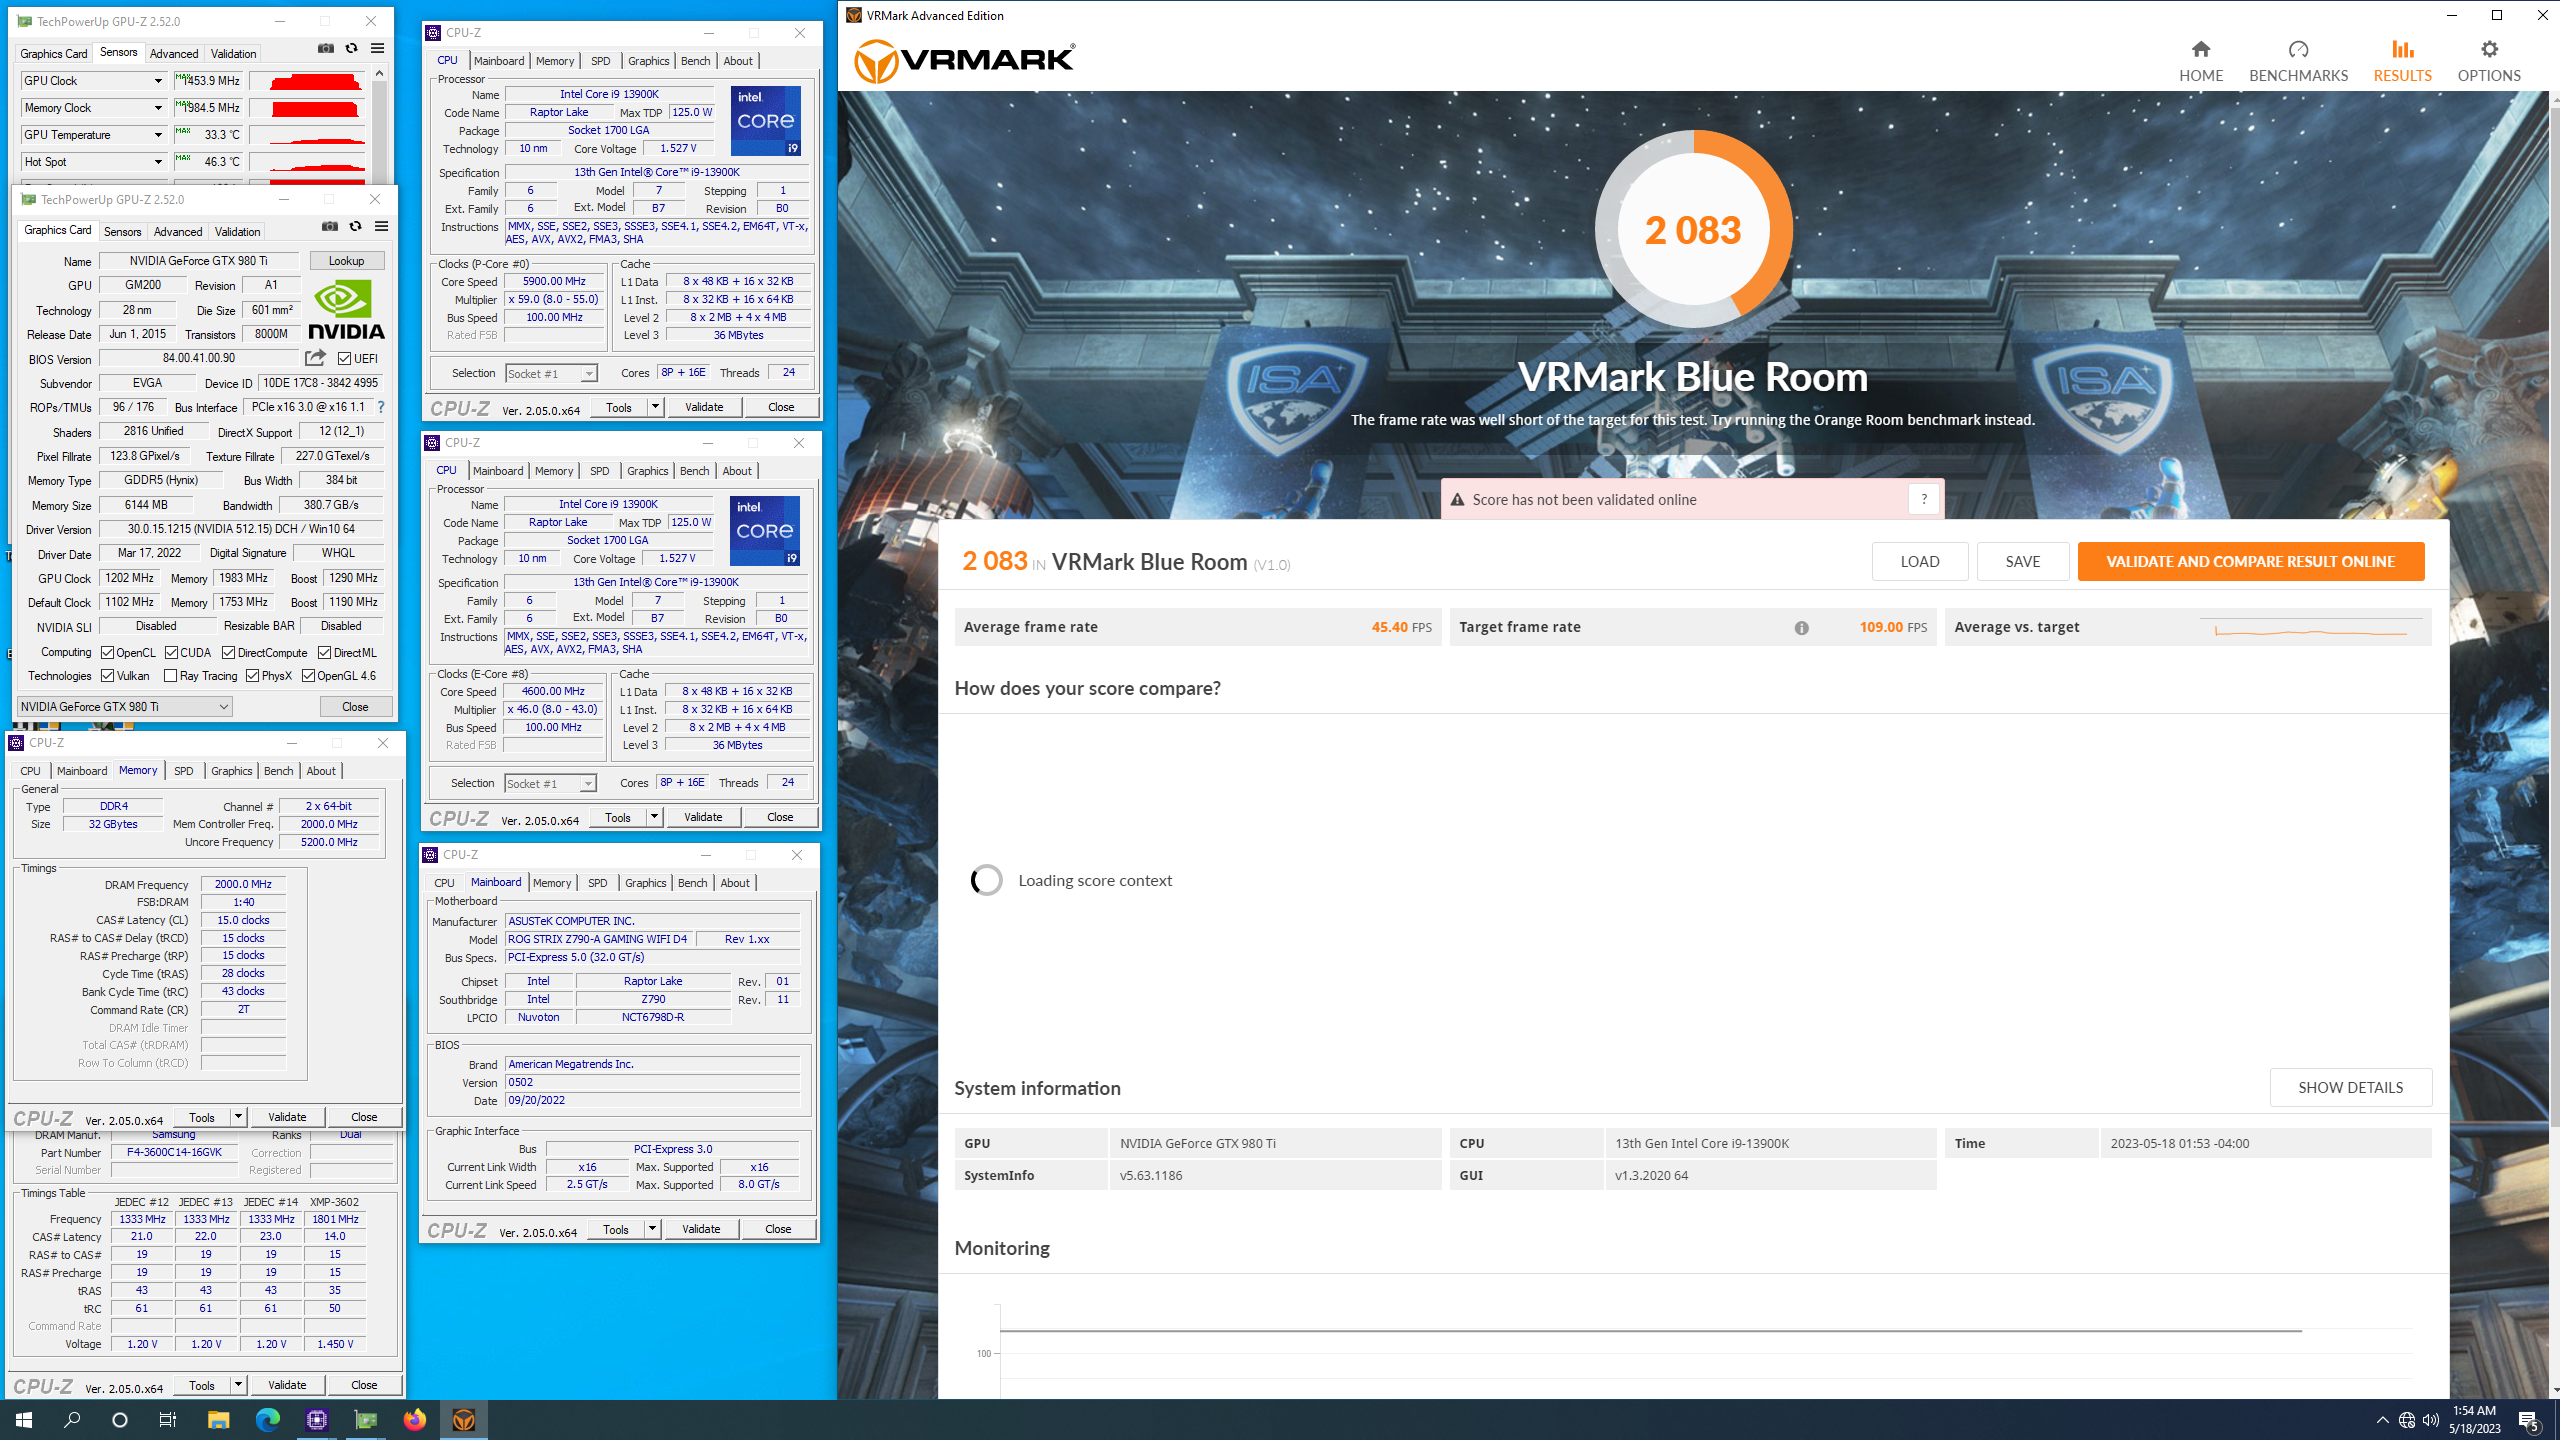
Task: Open Windows Search on taskbar
Action: (72, 1419)
